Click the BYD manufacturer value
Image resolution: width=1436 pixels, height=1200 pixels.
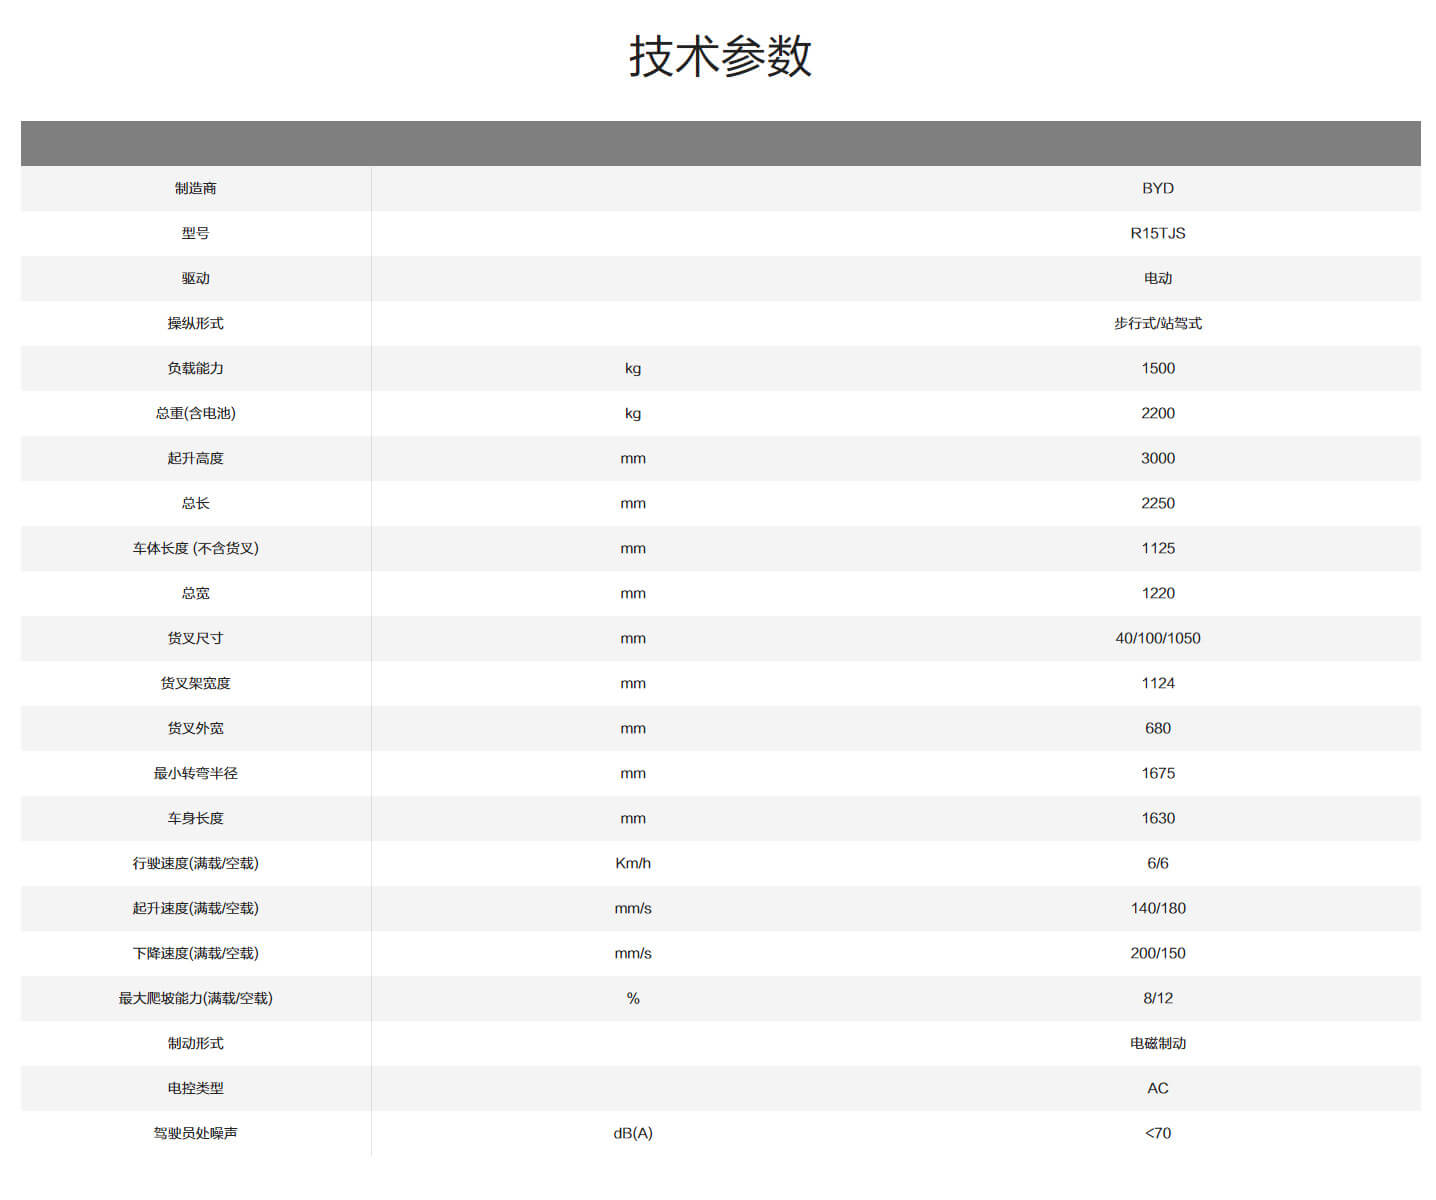(1157, 188)
